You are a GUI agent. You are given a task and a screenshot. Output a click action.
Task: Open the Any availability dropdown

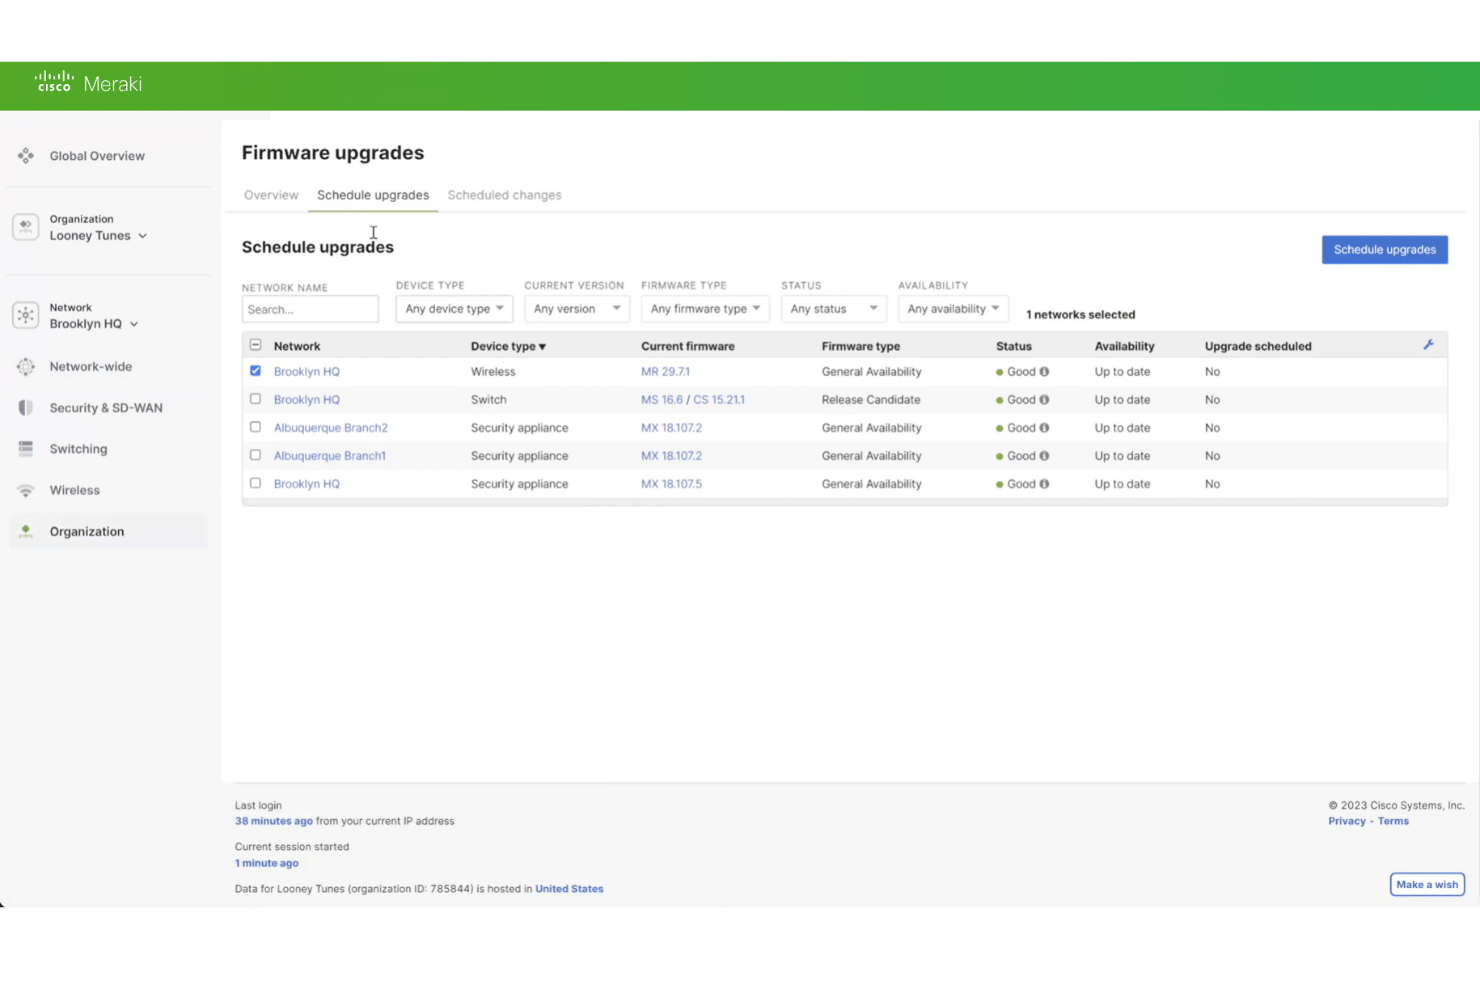tap(953, 309)
